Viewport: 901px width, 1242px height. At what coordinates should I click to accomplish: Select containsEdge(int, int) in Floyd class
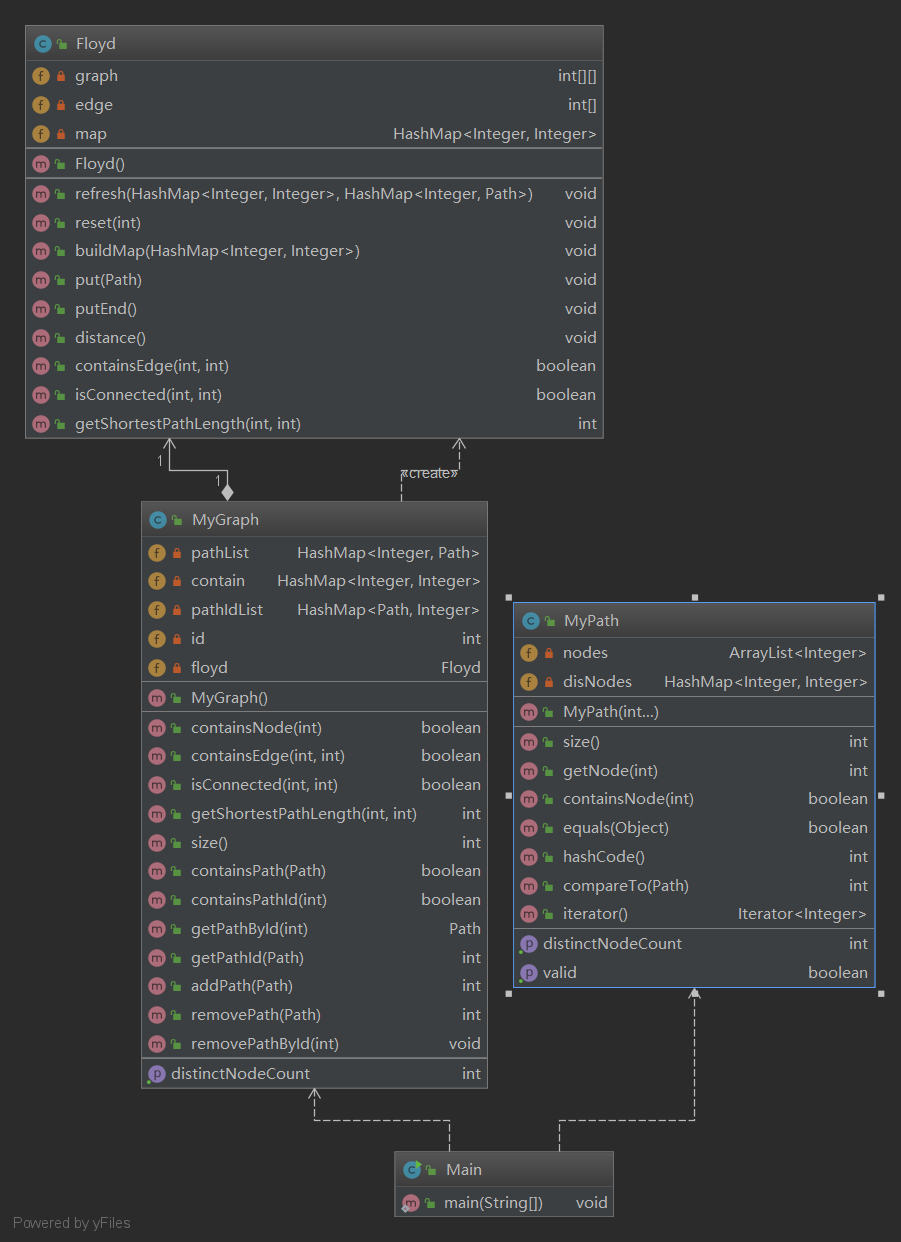(x=314, y=366)
